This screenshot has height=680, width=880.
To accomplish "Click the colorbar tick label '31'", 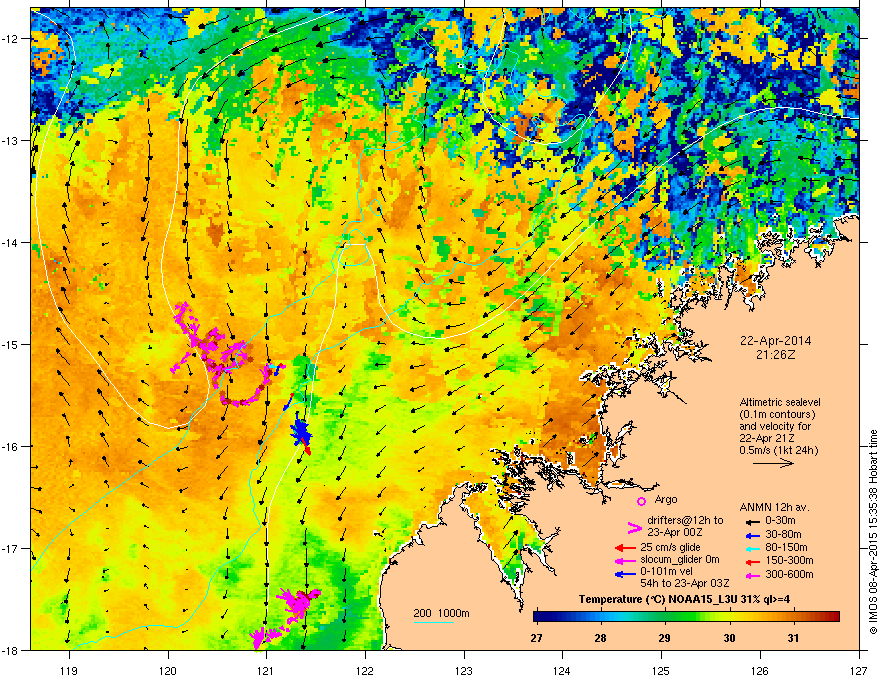I will pos(793,638).
